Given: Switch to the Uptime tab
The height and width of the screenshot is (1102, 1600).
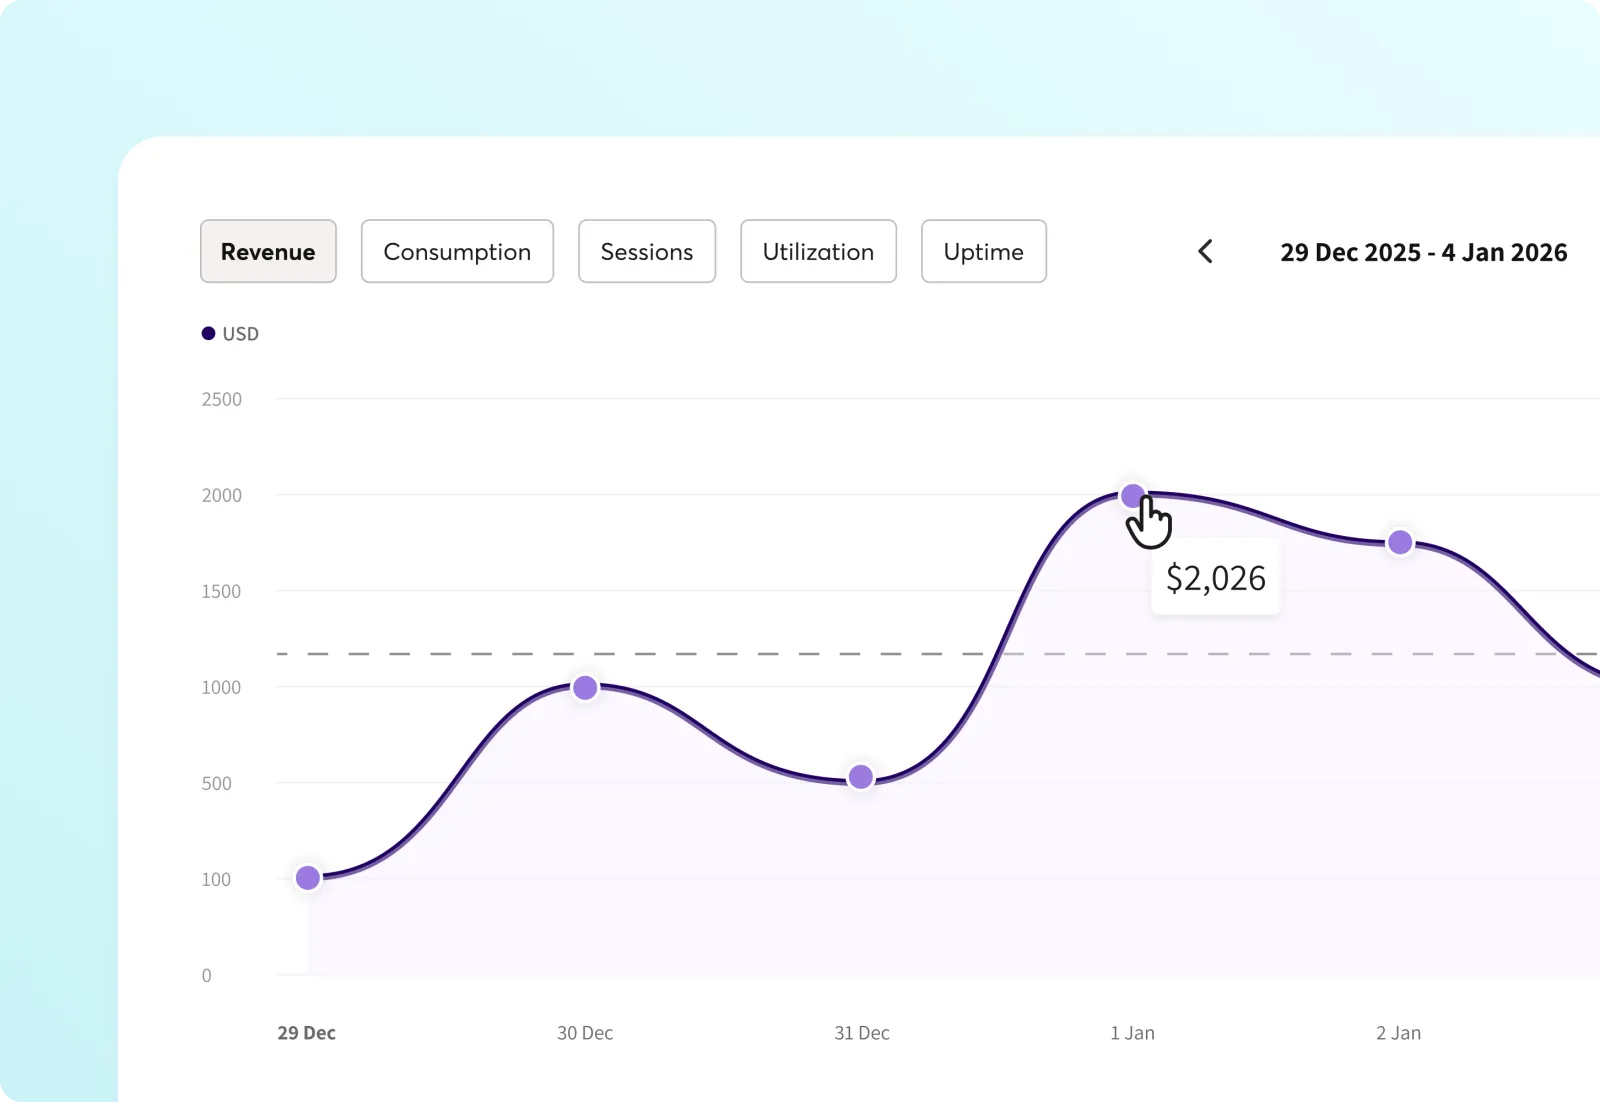Looking at the screenshot, I should click(x=983, y=252).
